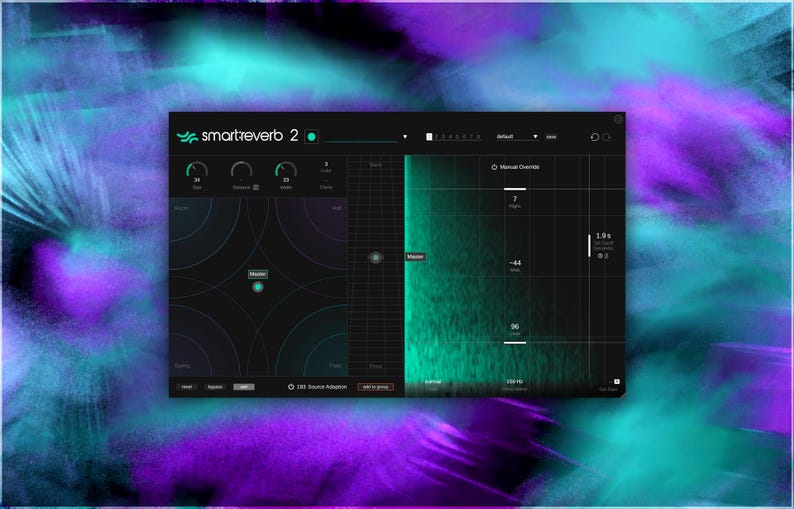Screen dimensions: 794x509
Task: Click the Lows value 96
Action: click(x=515, y=327)
